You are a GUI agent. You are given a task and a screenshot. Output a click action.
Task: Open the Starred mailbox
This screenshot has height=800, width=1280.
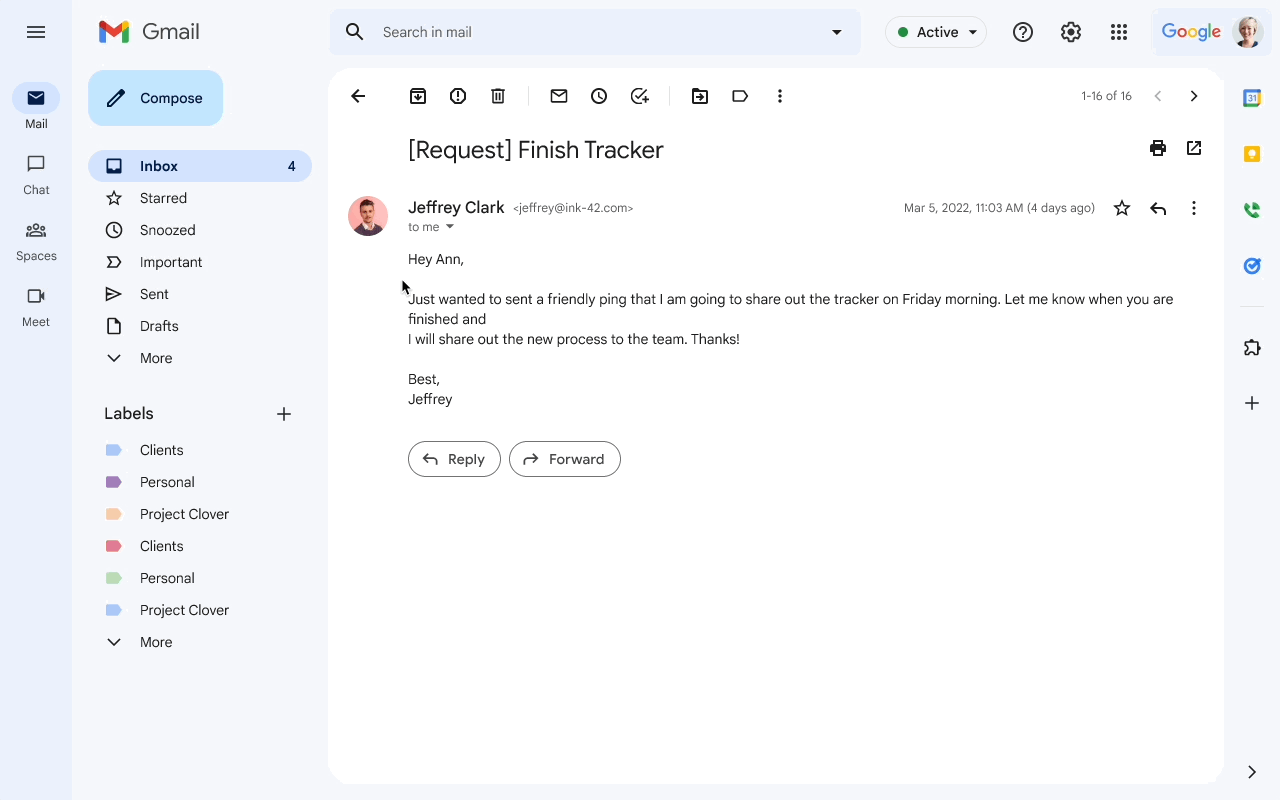coord(163,198)
